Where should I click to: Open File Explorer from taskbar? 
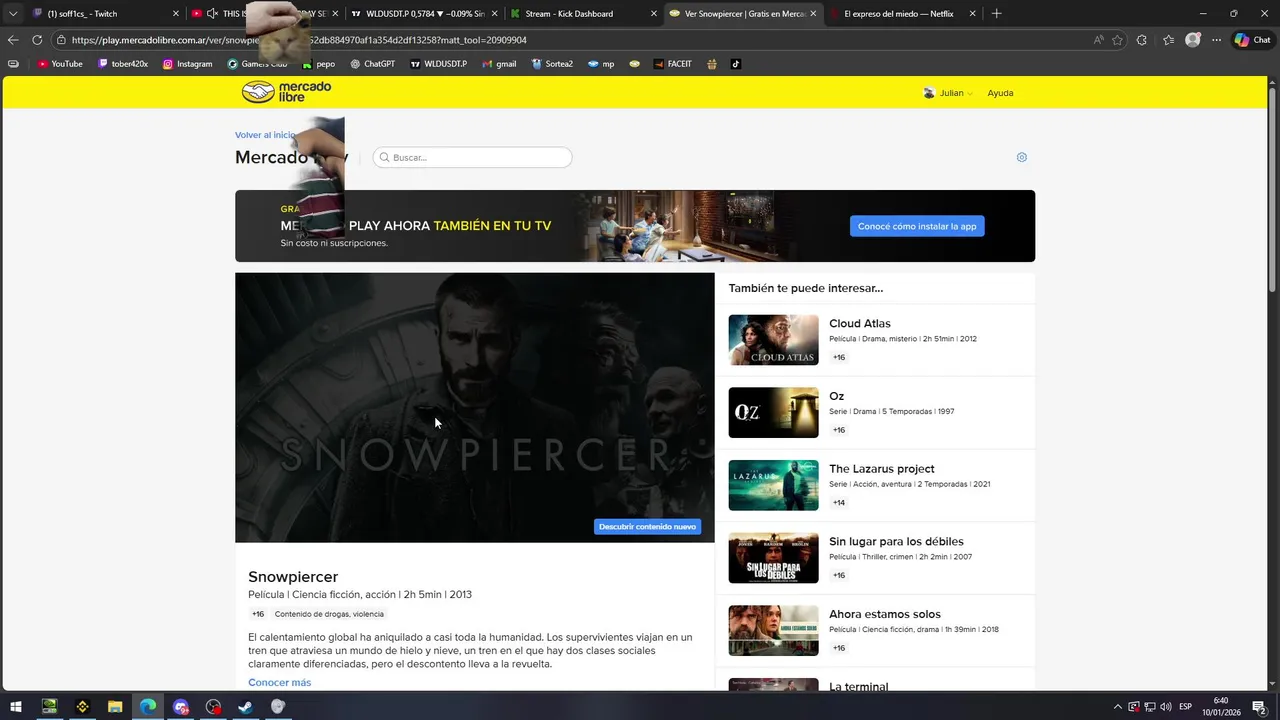tap(115, 706)
